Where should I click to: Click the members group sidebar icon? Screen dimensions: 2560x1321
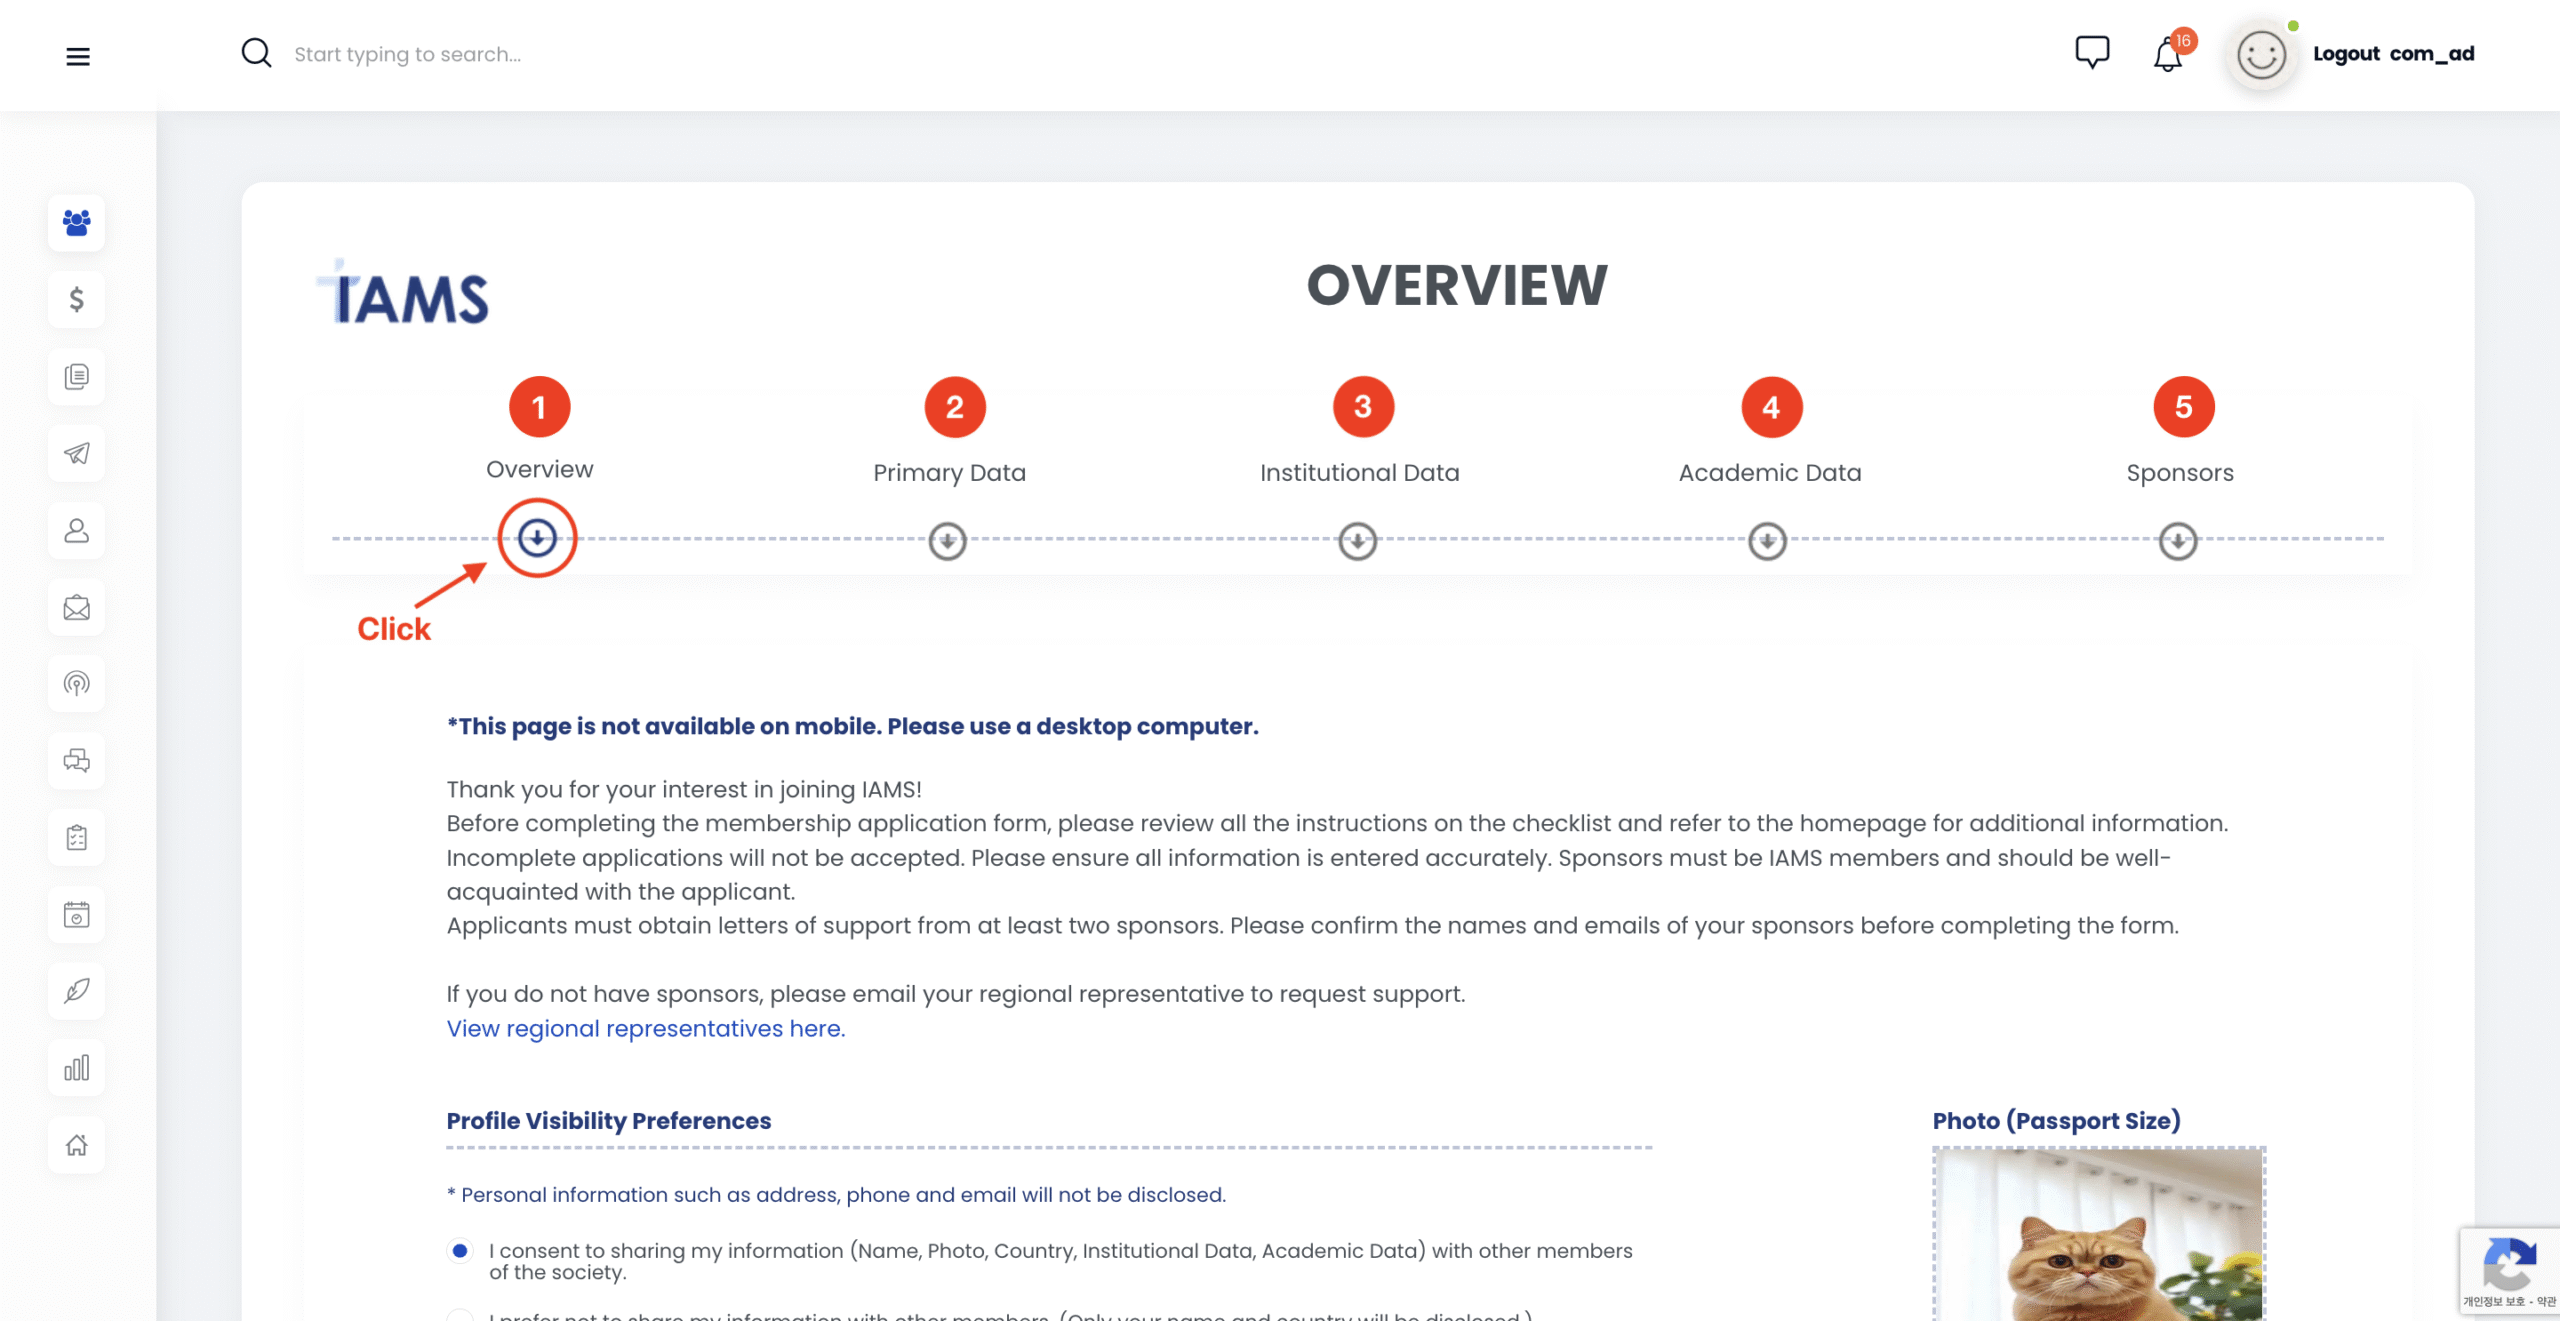(x=77, y=222)
